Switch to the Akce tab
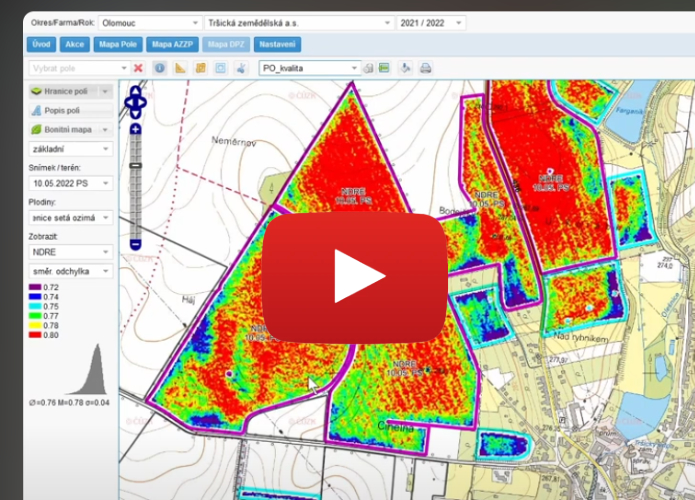 coord(74,44)
